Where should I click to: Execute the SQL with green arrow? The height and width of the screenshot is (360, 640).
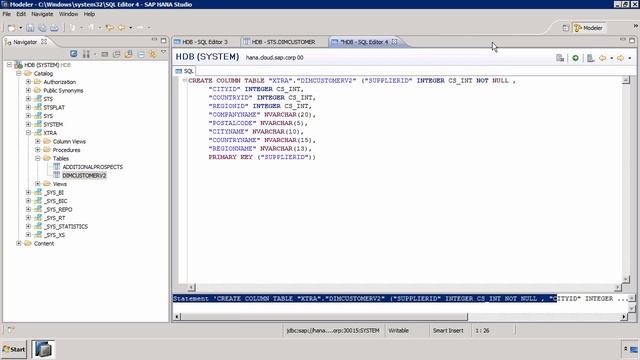coord(575,58)
